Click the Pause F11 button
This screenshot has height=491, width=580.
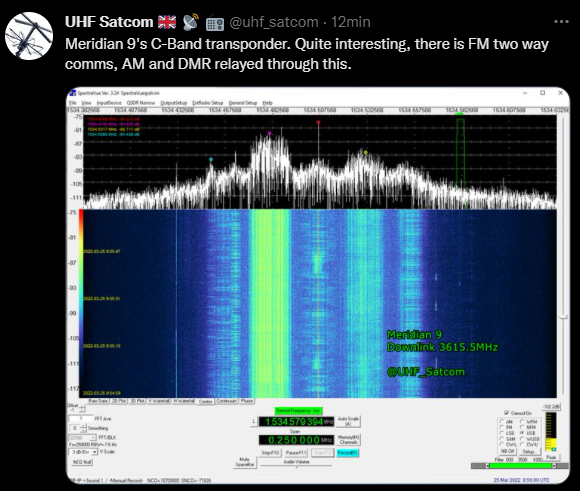[x=296, y=453]
